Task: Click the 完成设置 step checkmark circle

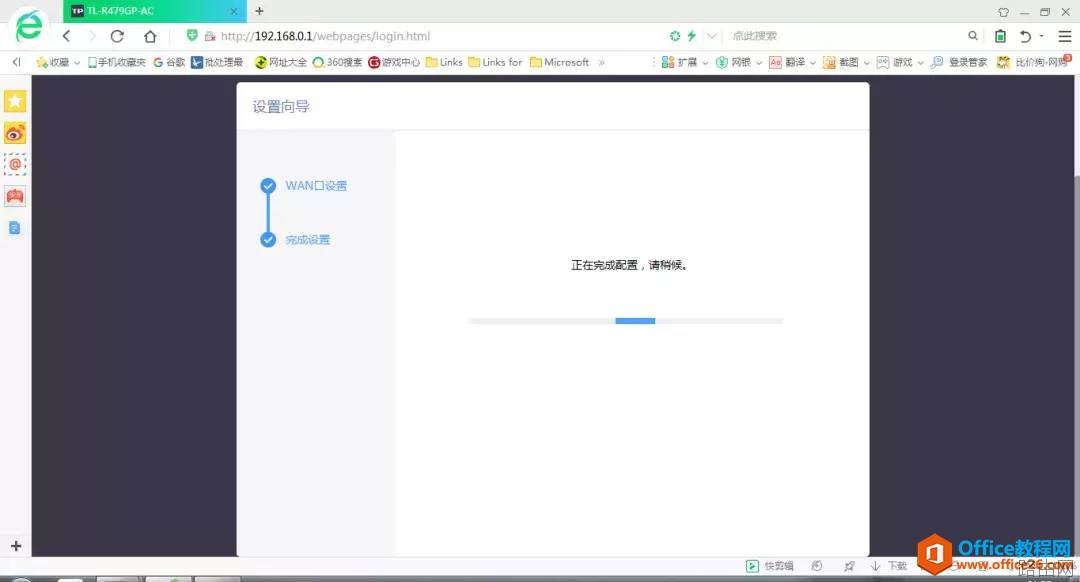Action: pos(268,240)
